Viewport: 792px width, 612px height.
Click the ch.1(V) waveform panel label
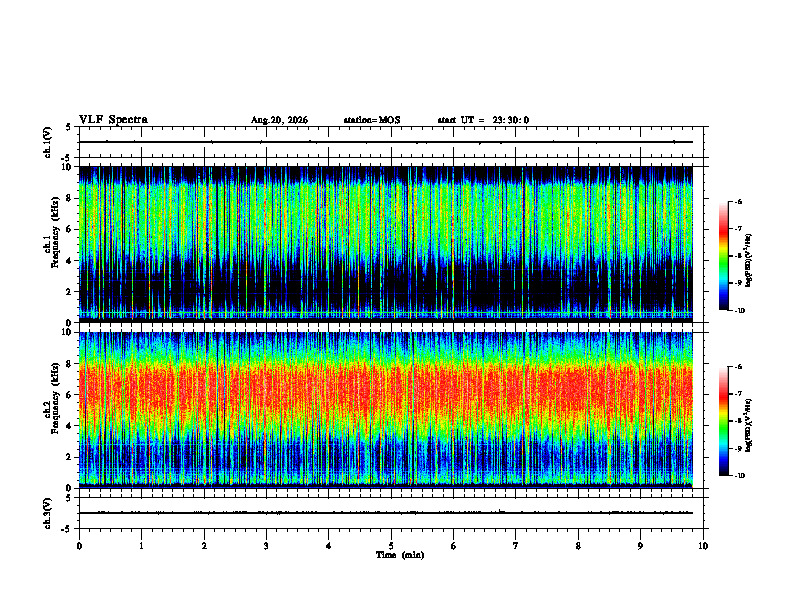coord(48,142)
